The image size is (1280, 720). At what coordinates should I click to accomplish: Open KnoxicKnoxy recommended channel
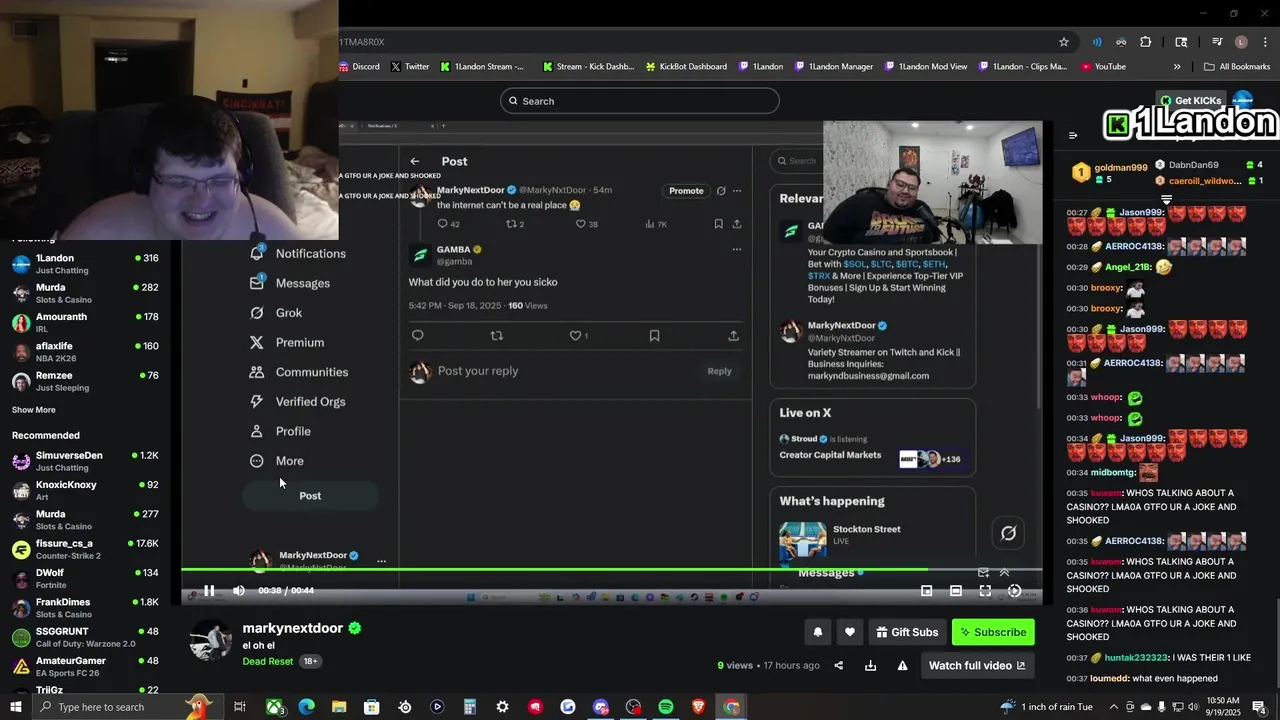click(x=85, y=490)
